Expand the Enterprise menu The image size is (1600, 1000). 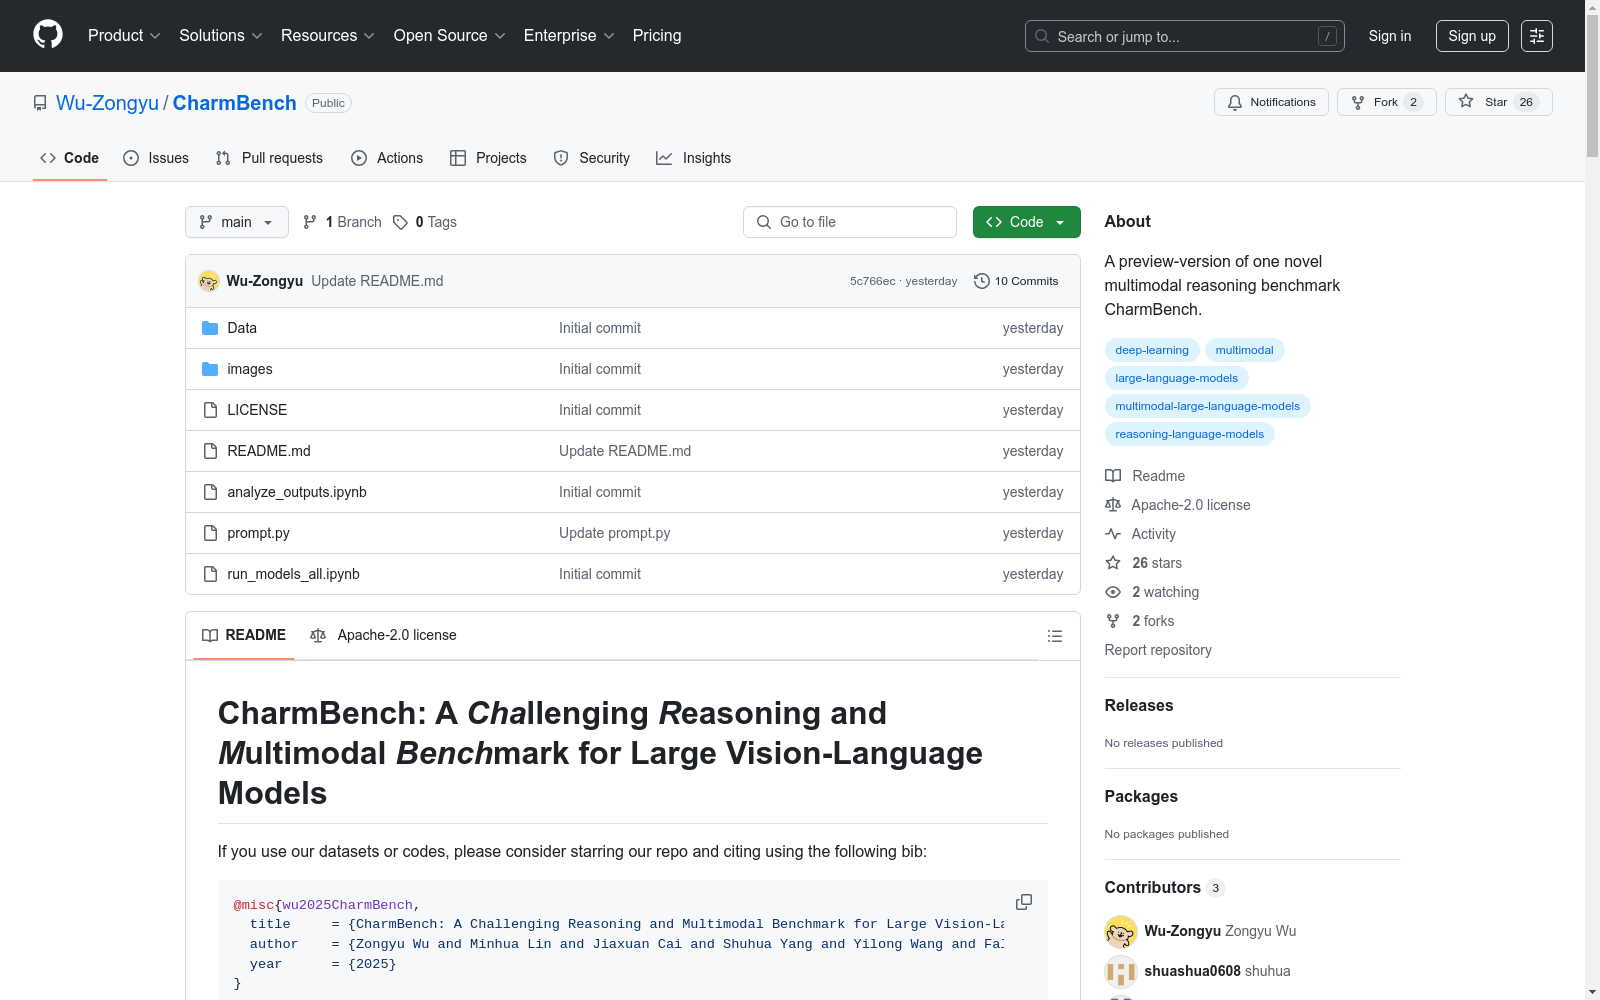point(569,35)
